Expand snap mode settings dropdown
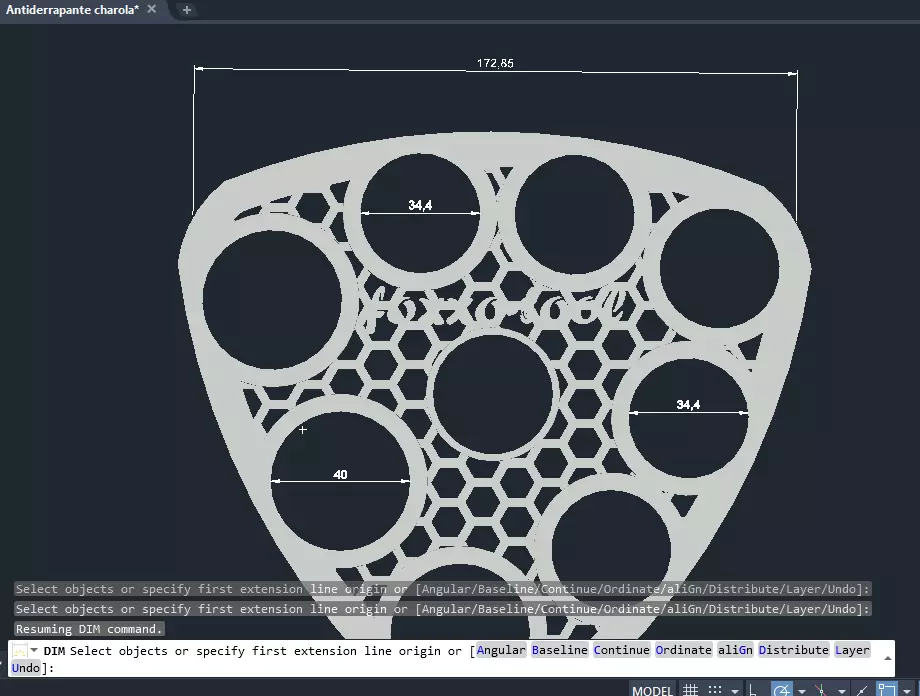Viewport: 920px width, 696px height. coord(735,691)
